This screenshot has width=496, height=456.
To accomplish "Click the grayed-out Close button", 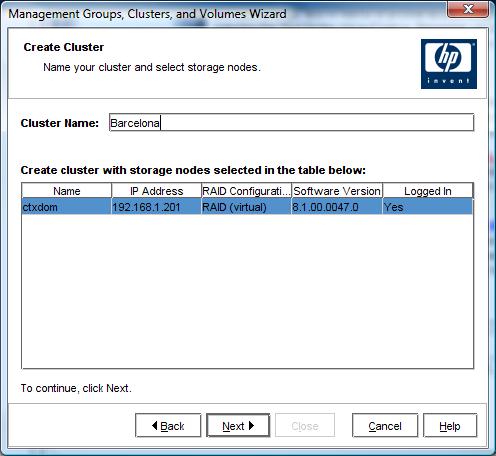I will click(x=305, y=425).
